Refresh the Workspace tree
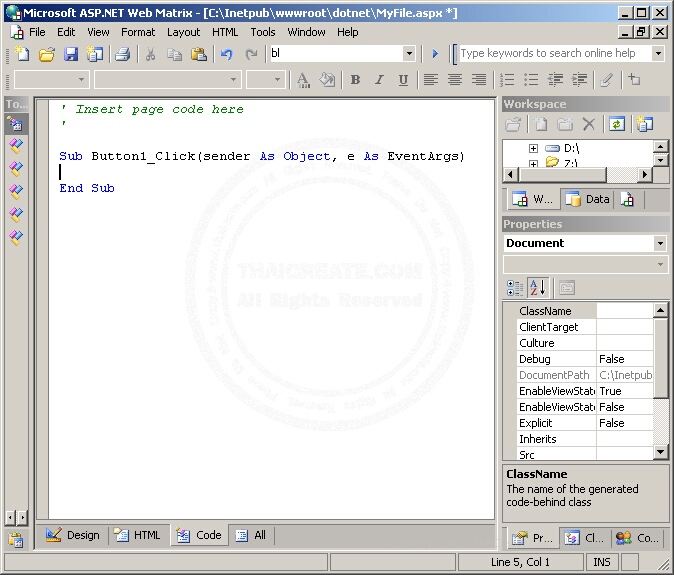Screen dimensions: 674x575 point(617,125)
